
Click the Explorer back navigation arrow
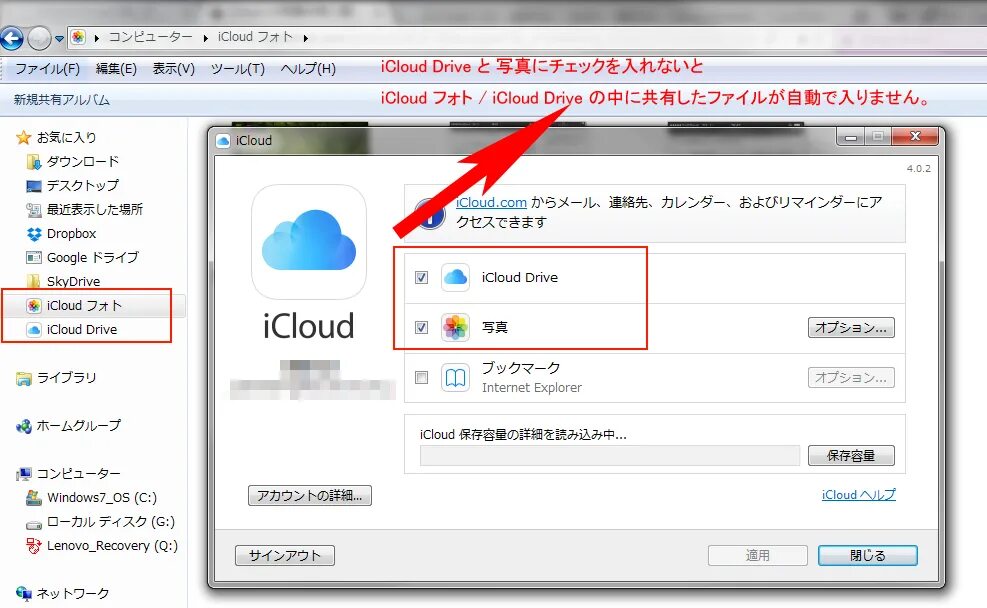(11, 39)
